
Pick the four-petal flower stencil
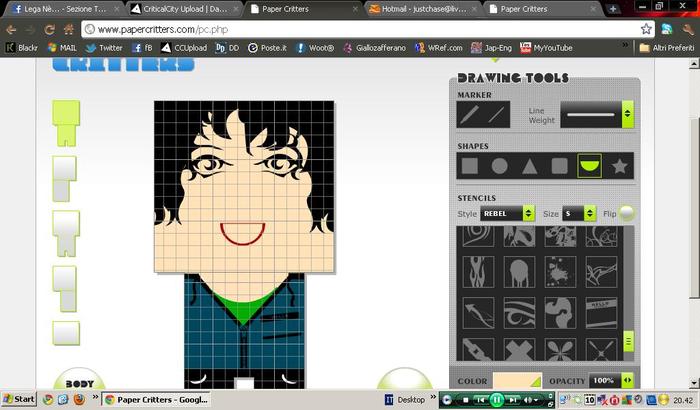560,350
